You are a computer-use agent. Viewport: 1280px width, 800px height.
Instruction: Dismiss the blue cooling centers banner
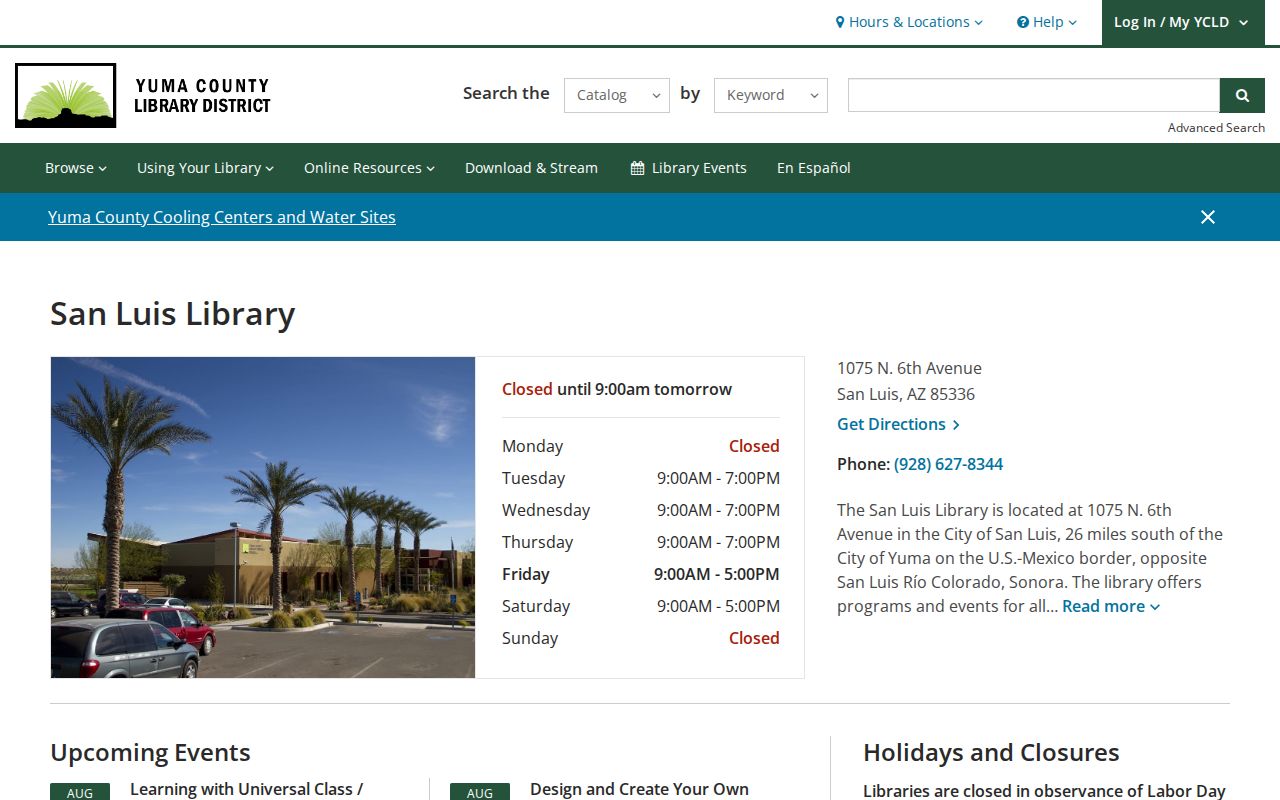coord(1208,217)
